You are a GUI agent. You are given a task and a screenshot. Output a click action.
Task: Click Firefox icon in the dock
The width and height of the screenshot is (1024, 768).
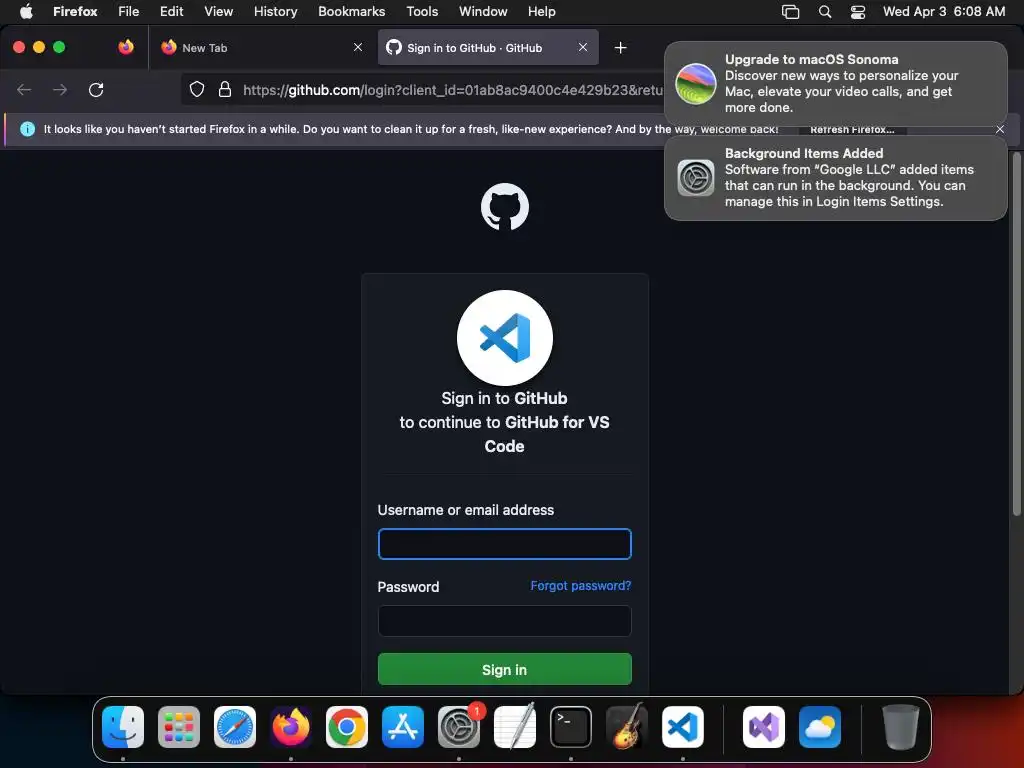click(x=291, y=727)
